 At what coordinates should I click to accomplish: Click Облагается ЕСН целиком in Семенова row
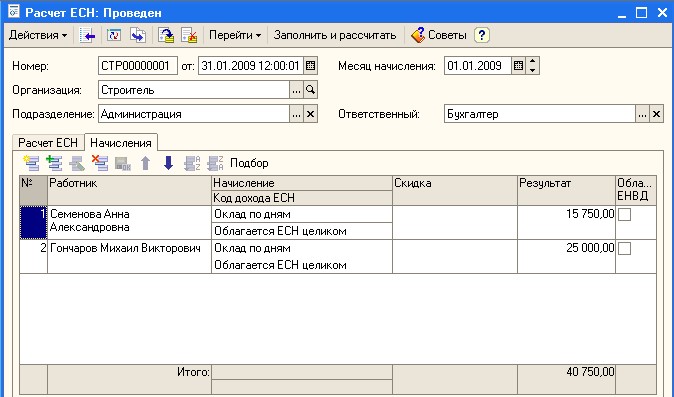tap(302, 231)
